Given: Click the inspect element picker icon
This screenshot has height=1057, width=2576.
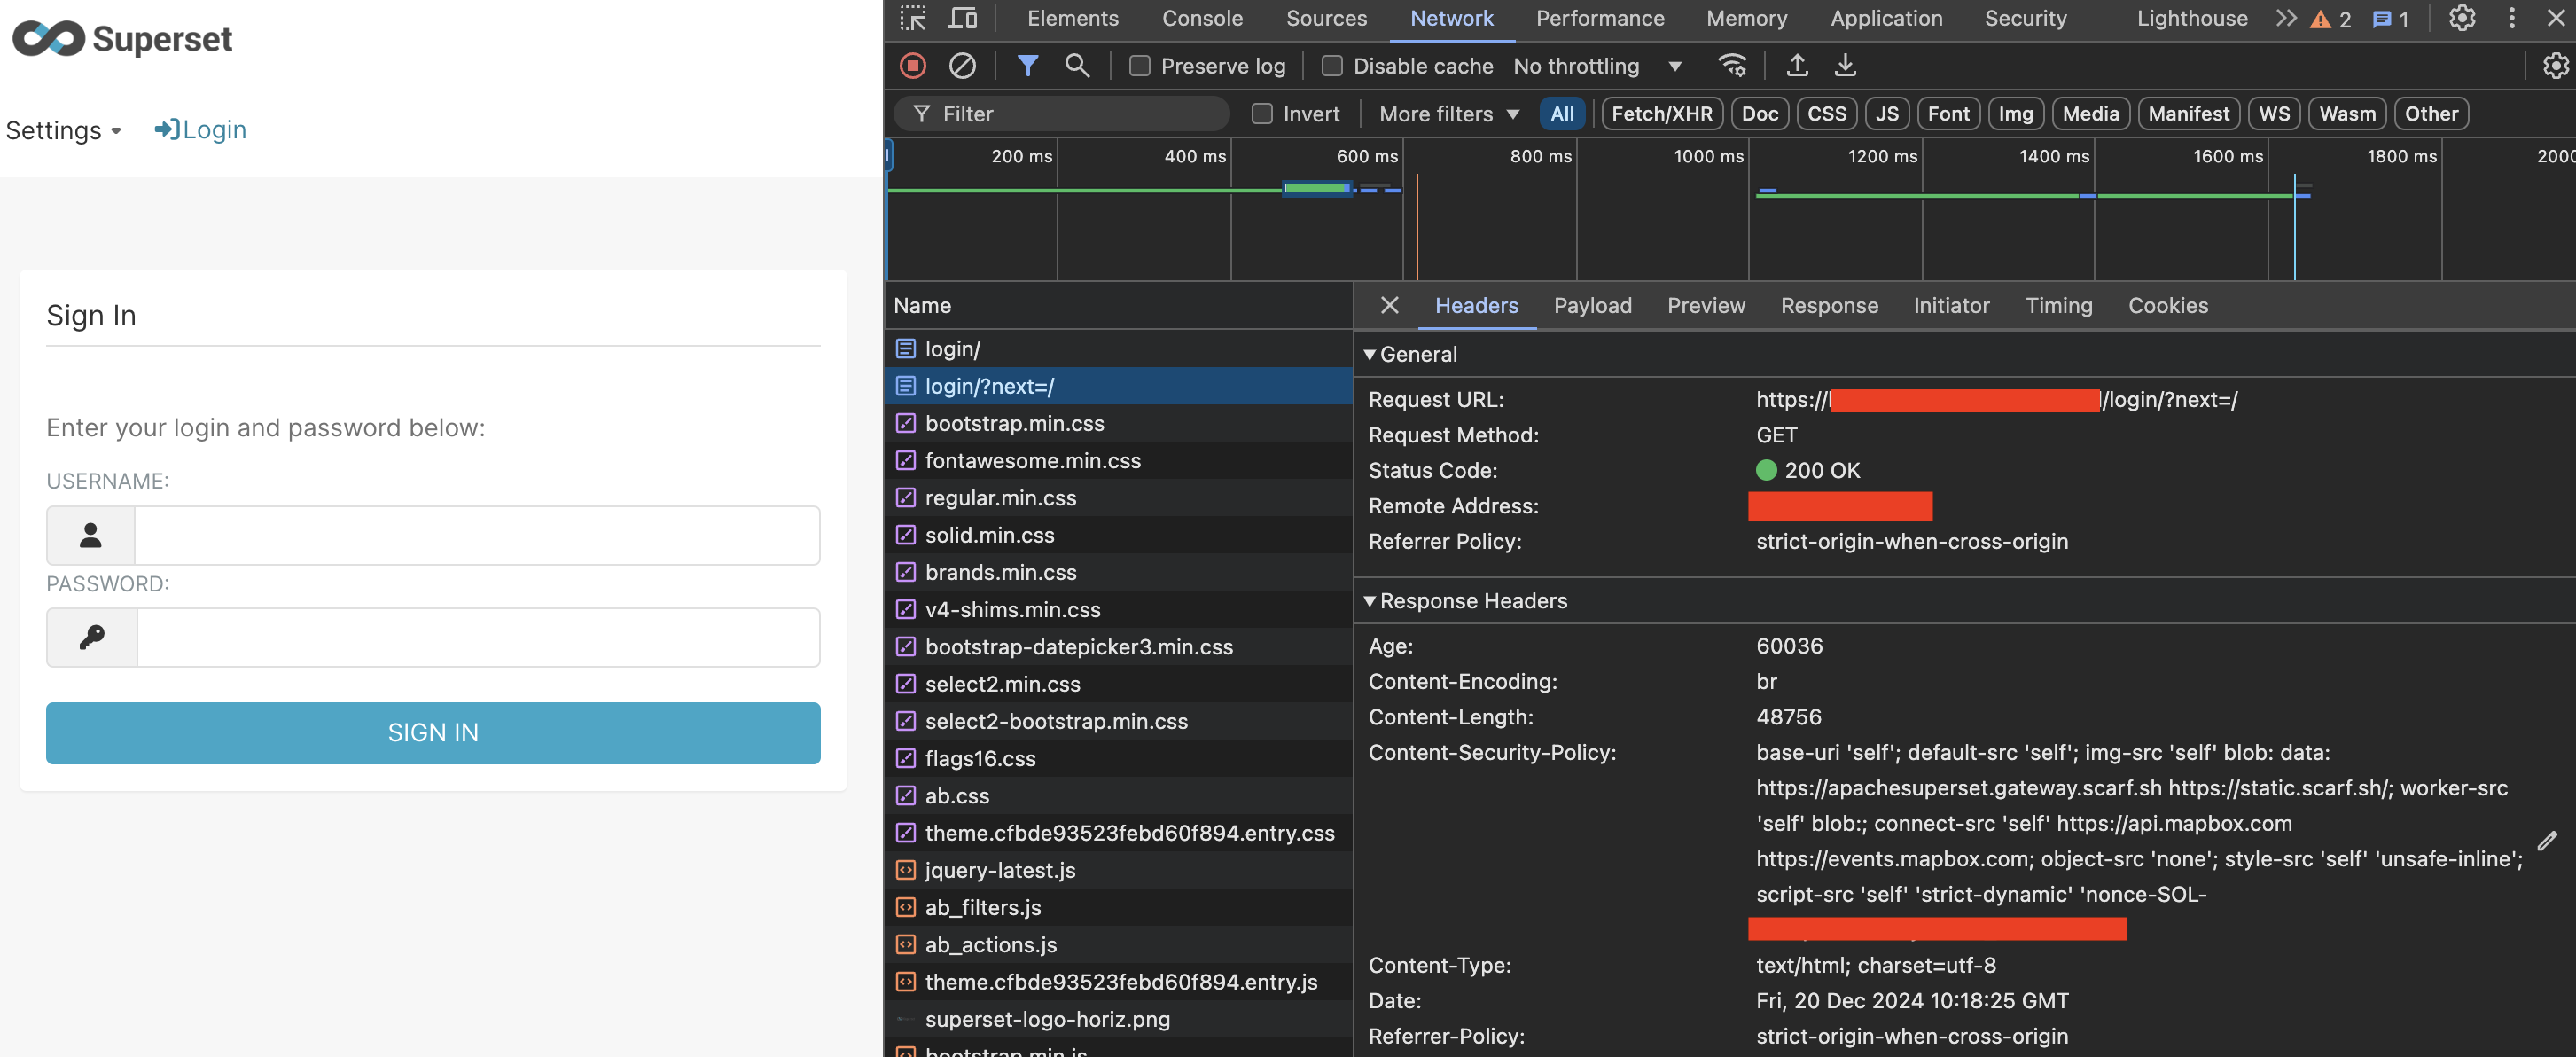Looking at the screenshot, I should pyautogui.click(x=912, y=18).
